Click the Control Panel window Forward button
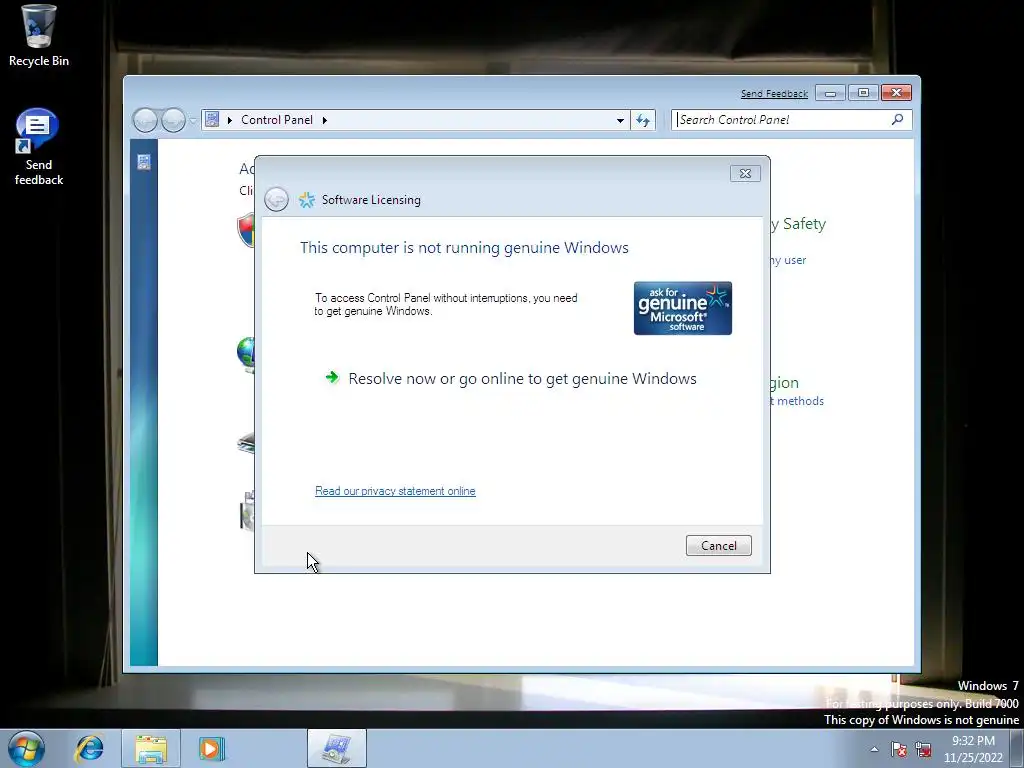The height and width of the screenshot is (768, 1024). [x=173, y=120]
